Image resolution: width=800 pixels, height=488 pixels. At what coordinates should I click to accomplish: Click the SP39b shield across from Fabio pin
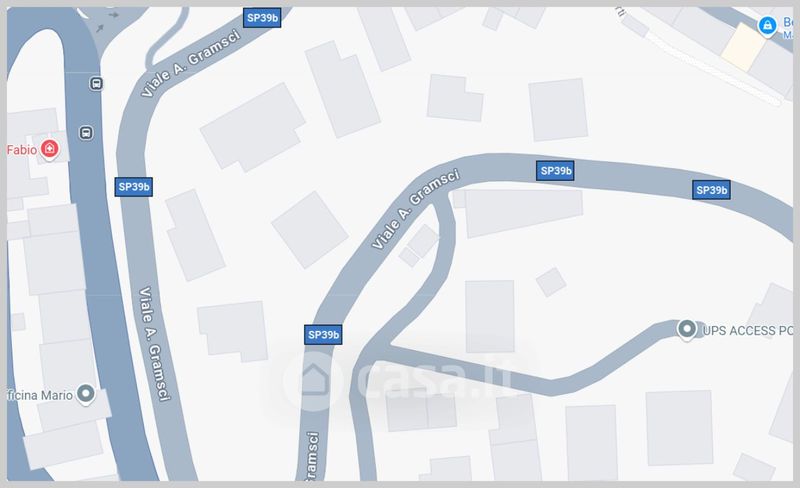(134, 187)
